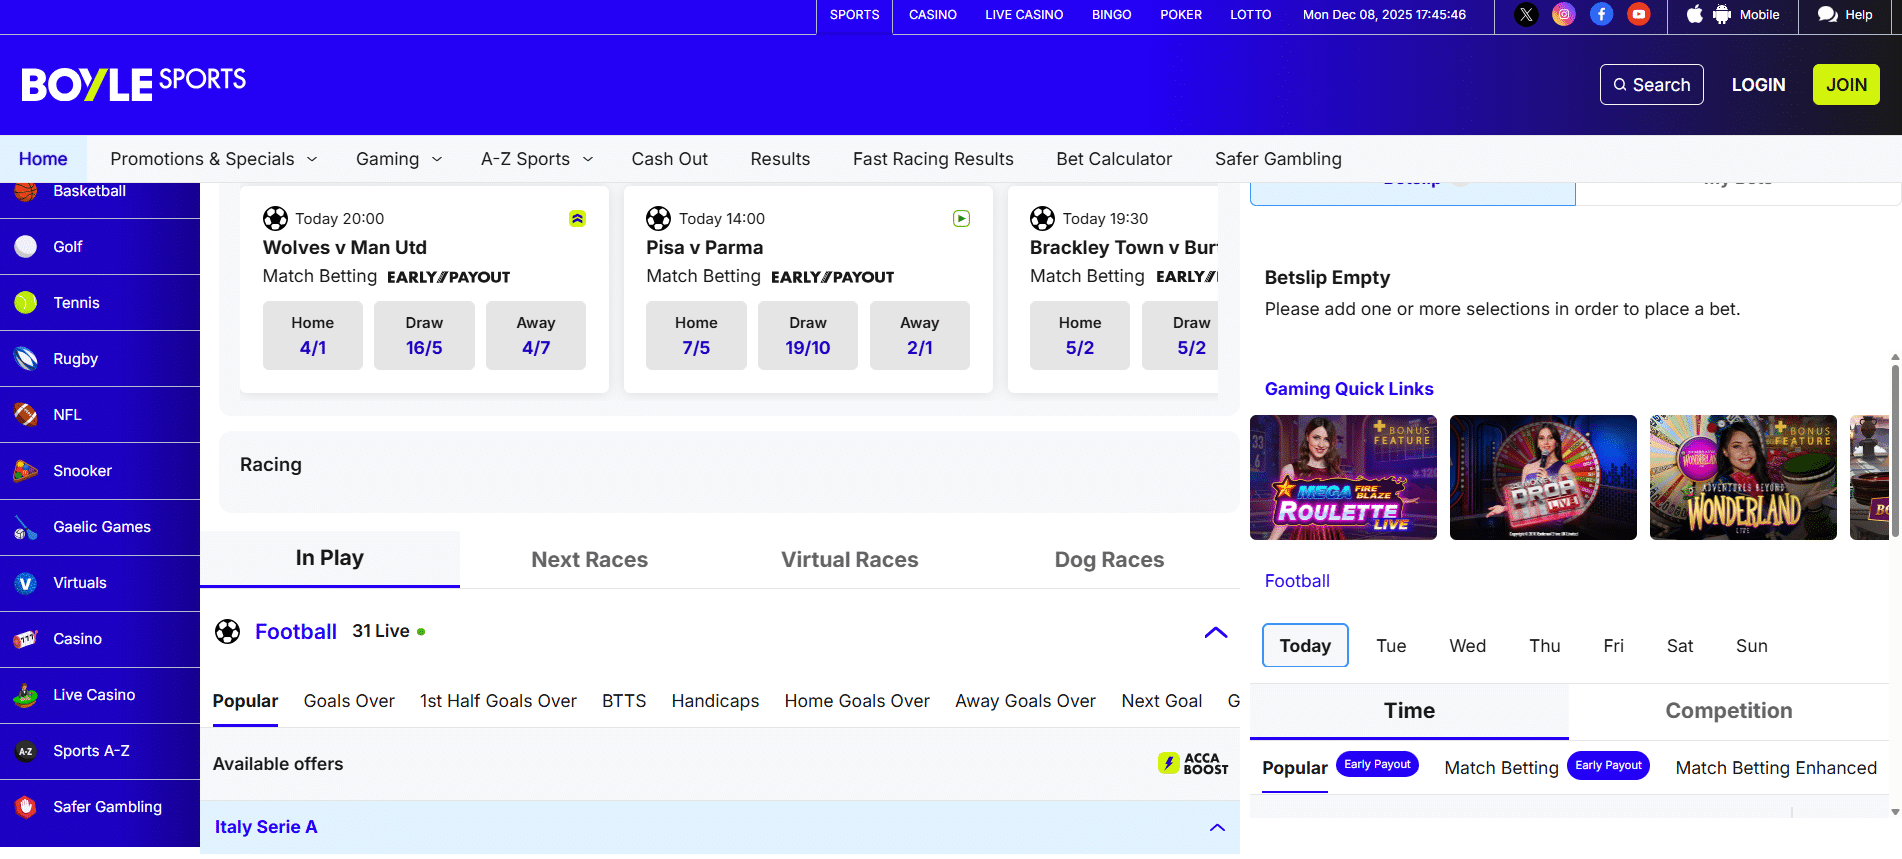
Task: Click the Pisa v Parma live stream icon
Action: point(961,218)
